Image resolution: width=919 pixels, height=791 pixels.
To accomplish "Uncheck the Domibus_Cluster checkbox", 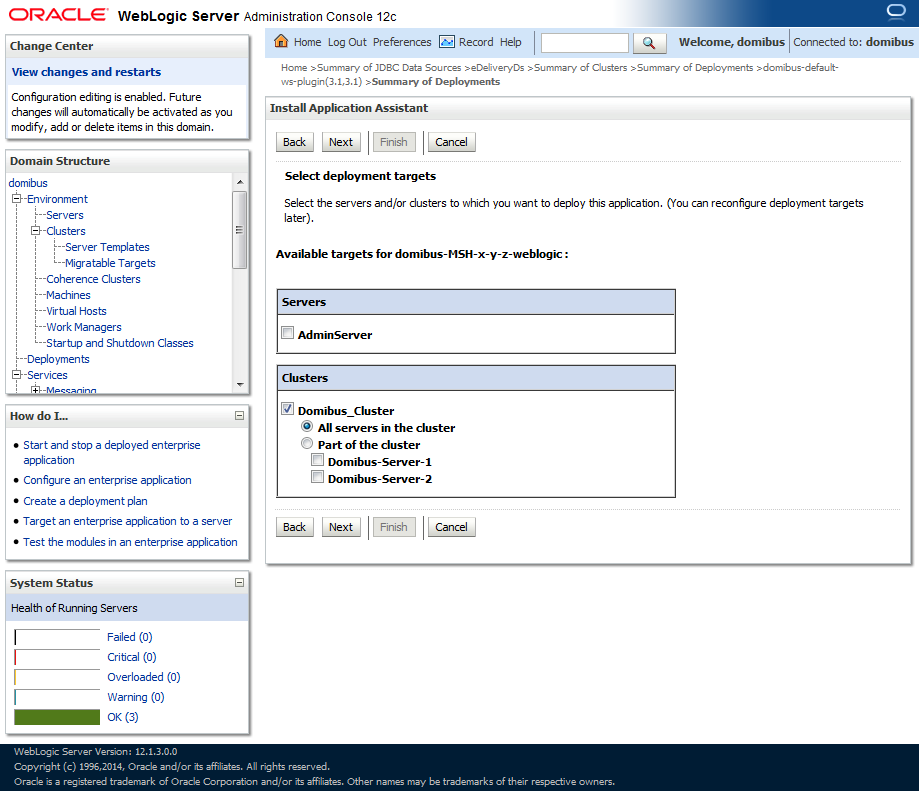I will pos(288,409).
